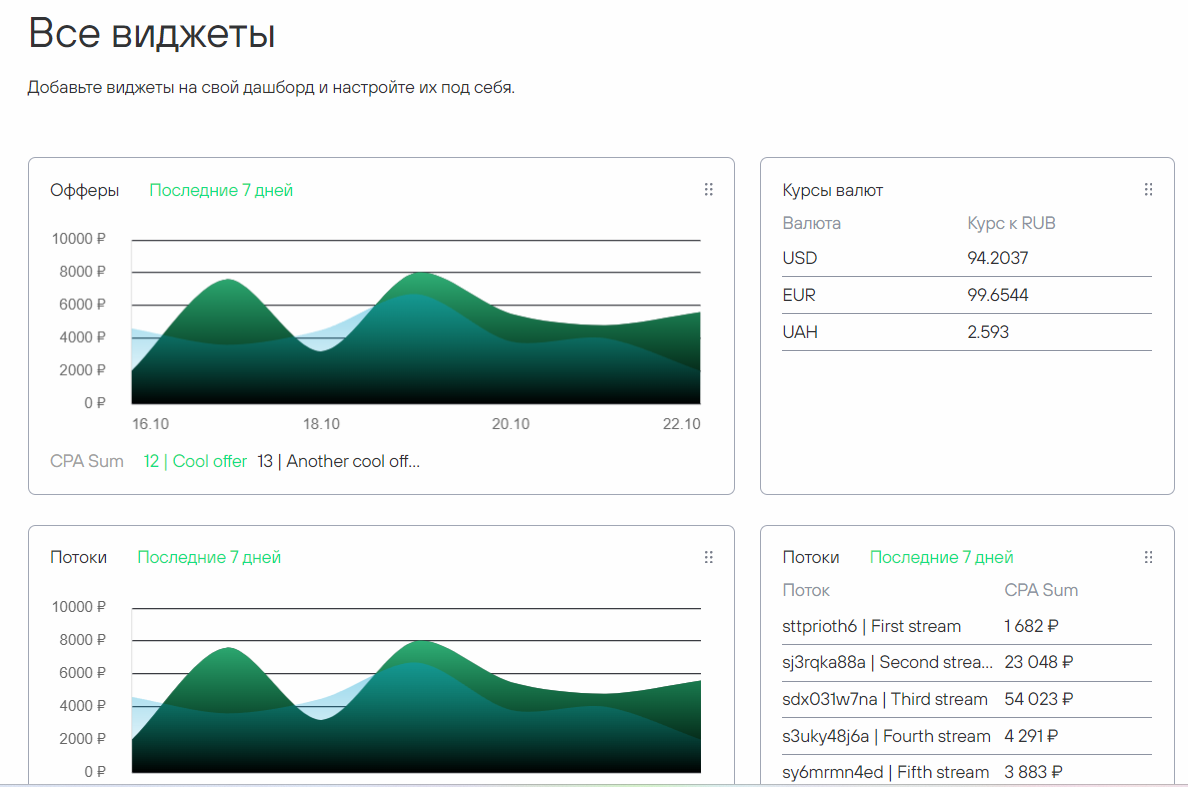The width and height of the screenshot is (1188, 787).
Task: Click the Офферы widget title
Action: [84, 190]
